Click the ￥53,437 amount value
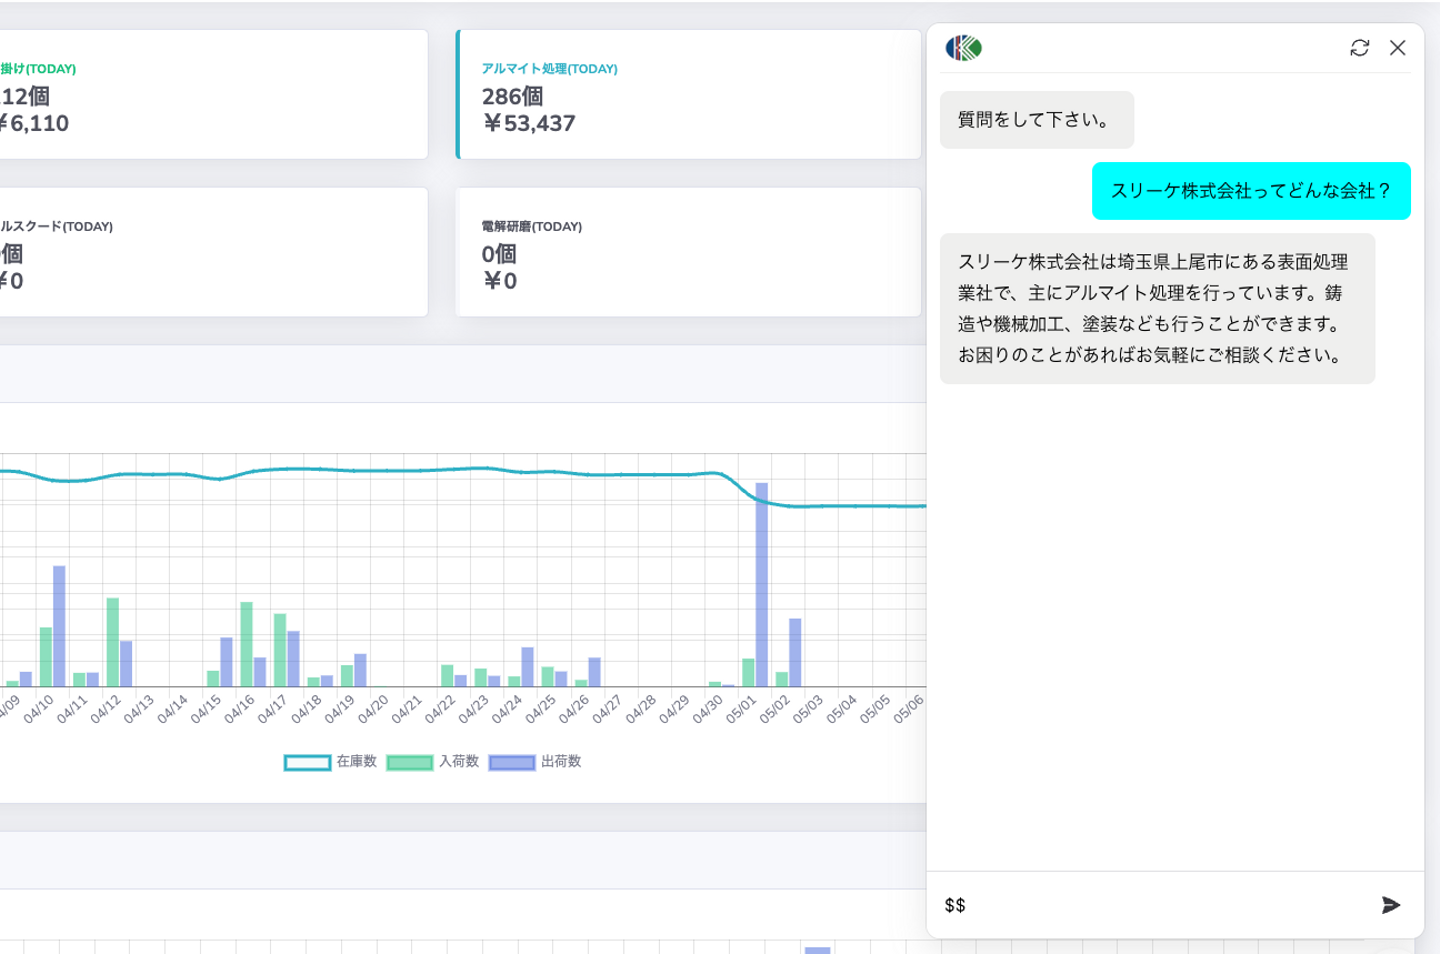The width and height of the screenshot is (1440, 954). coord(529,124)
